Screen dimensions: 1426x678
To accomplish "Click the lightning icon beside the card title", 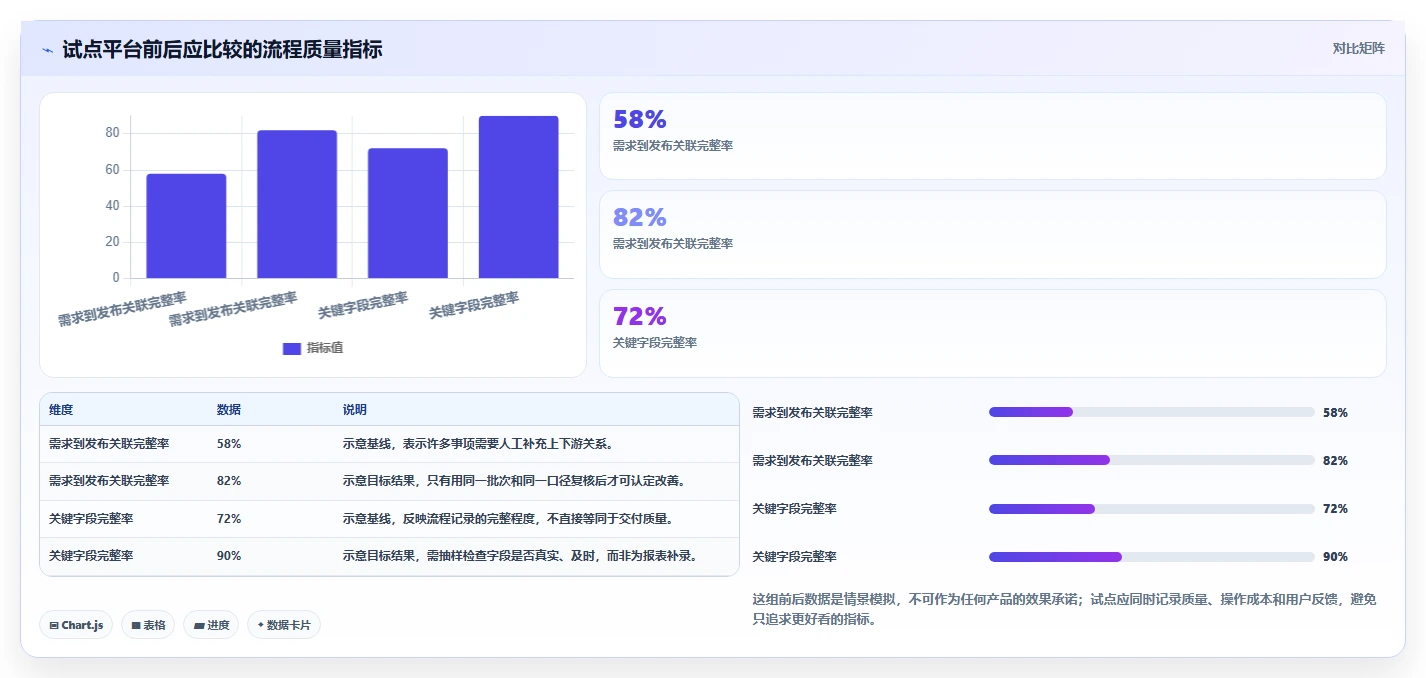I will [47, 49].
